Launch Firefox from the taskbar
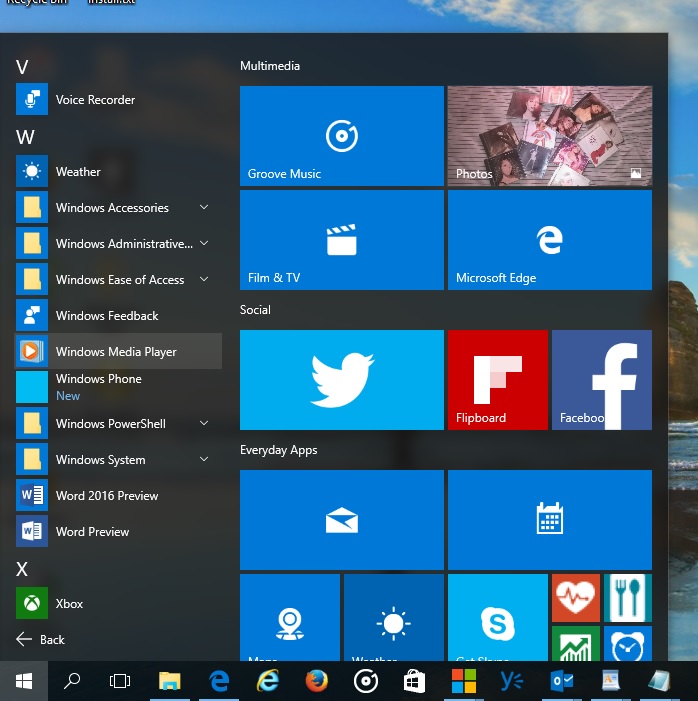The image size is (698, 701). point(317,681)
